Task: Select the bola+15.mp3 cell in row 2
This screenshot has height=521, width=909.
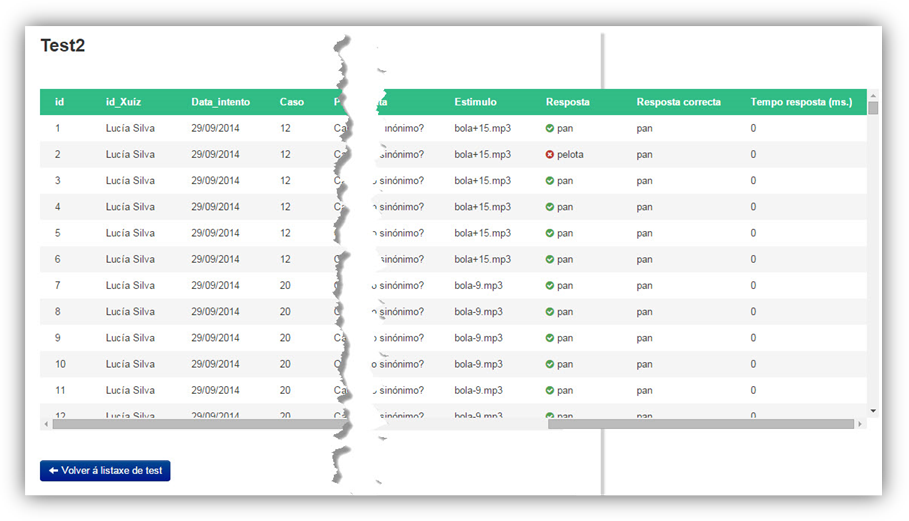Action: click(482, 155)
